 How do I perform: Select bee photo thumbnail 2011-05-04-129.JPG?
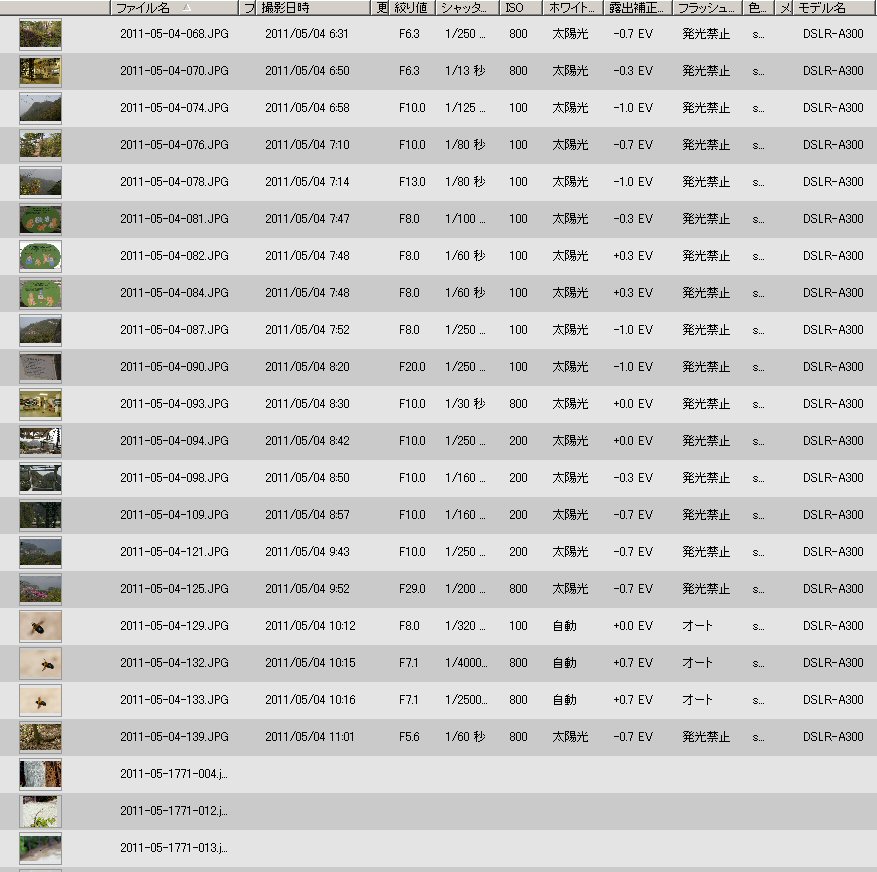click(40, 626)
